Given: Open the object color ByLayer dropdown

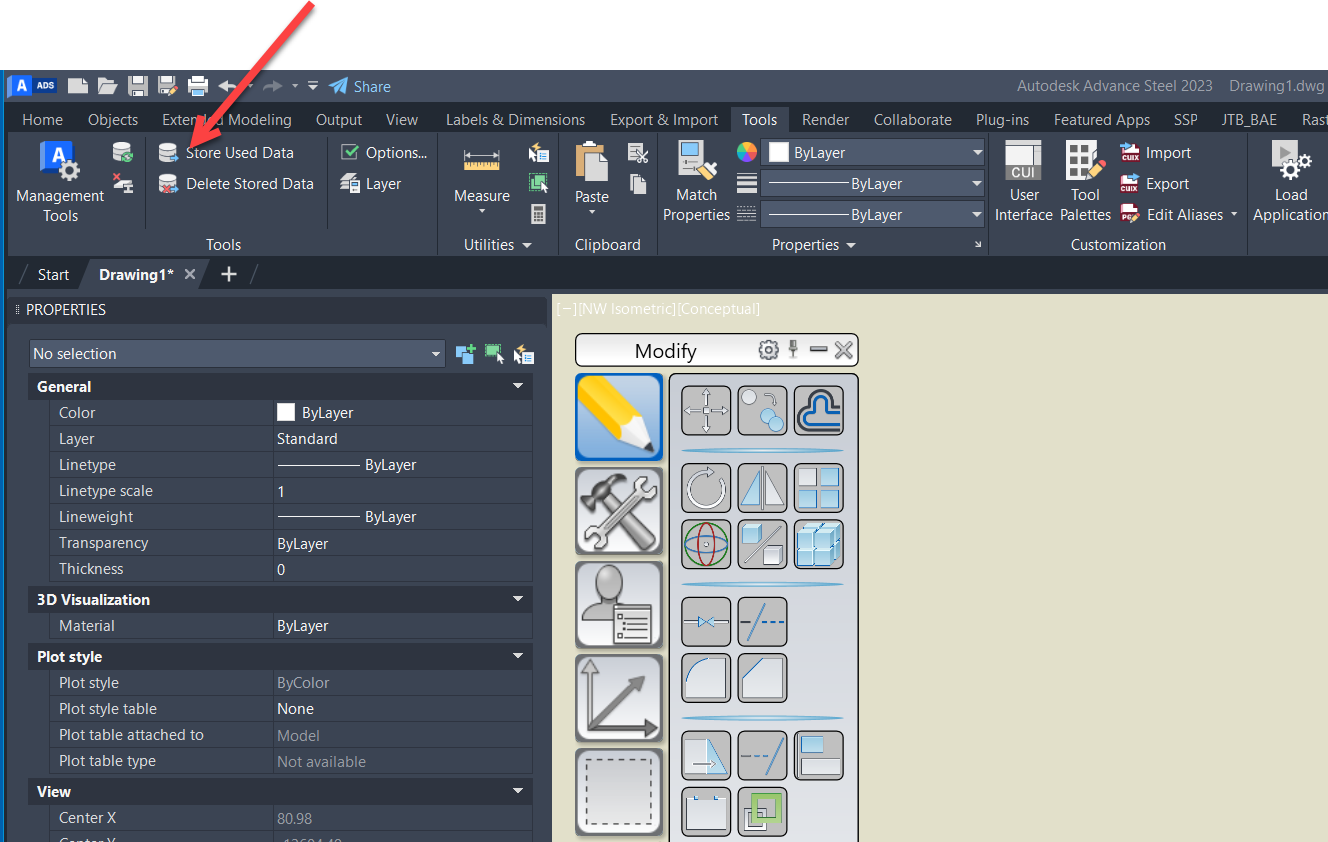Looking at the screenshot, I should click(x=975, y=152).
